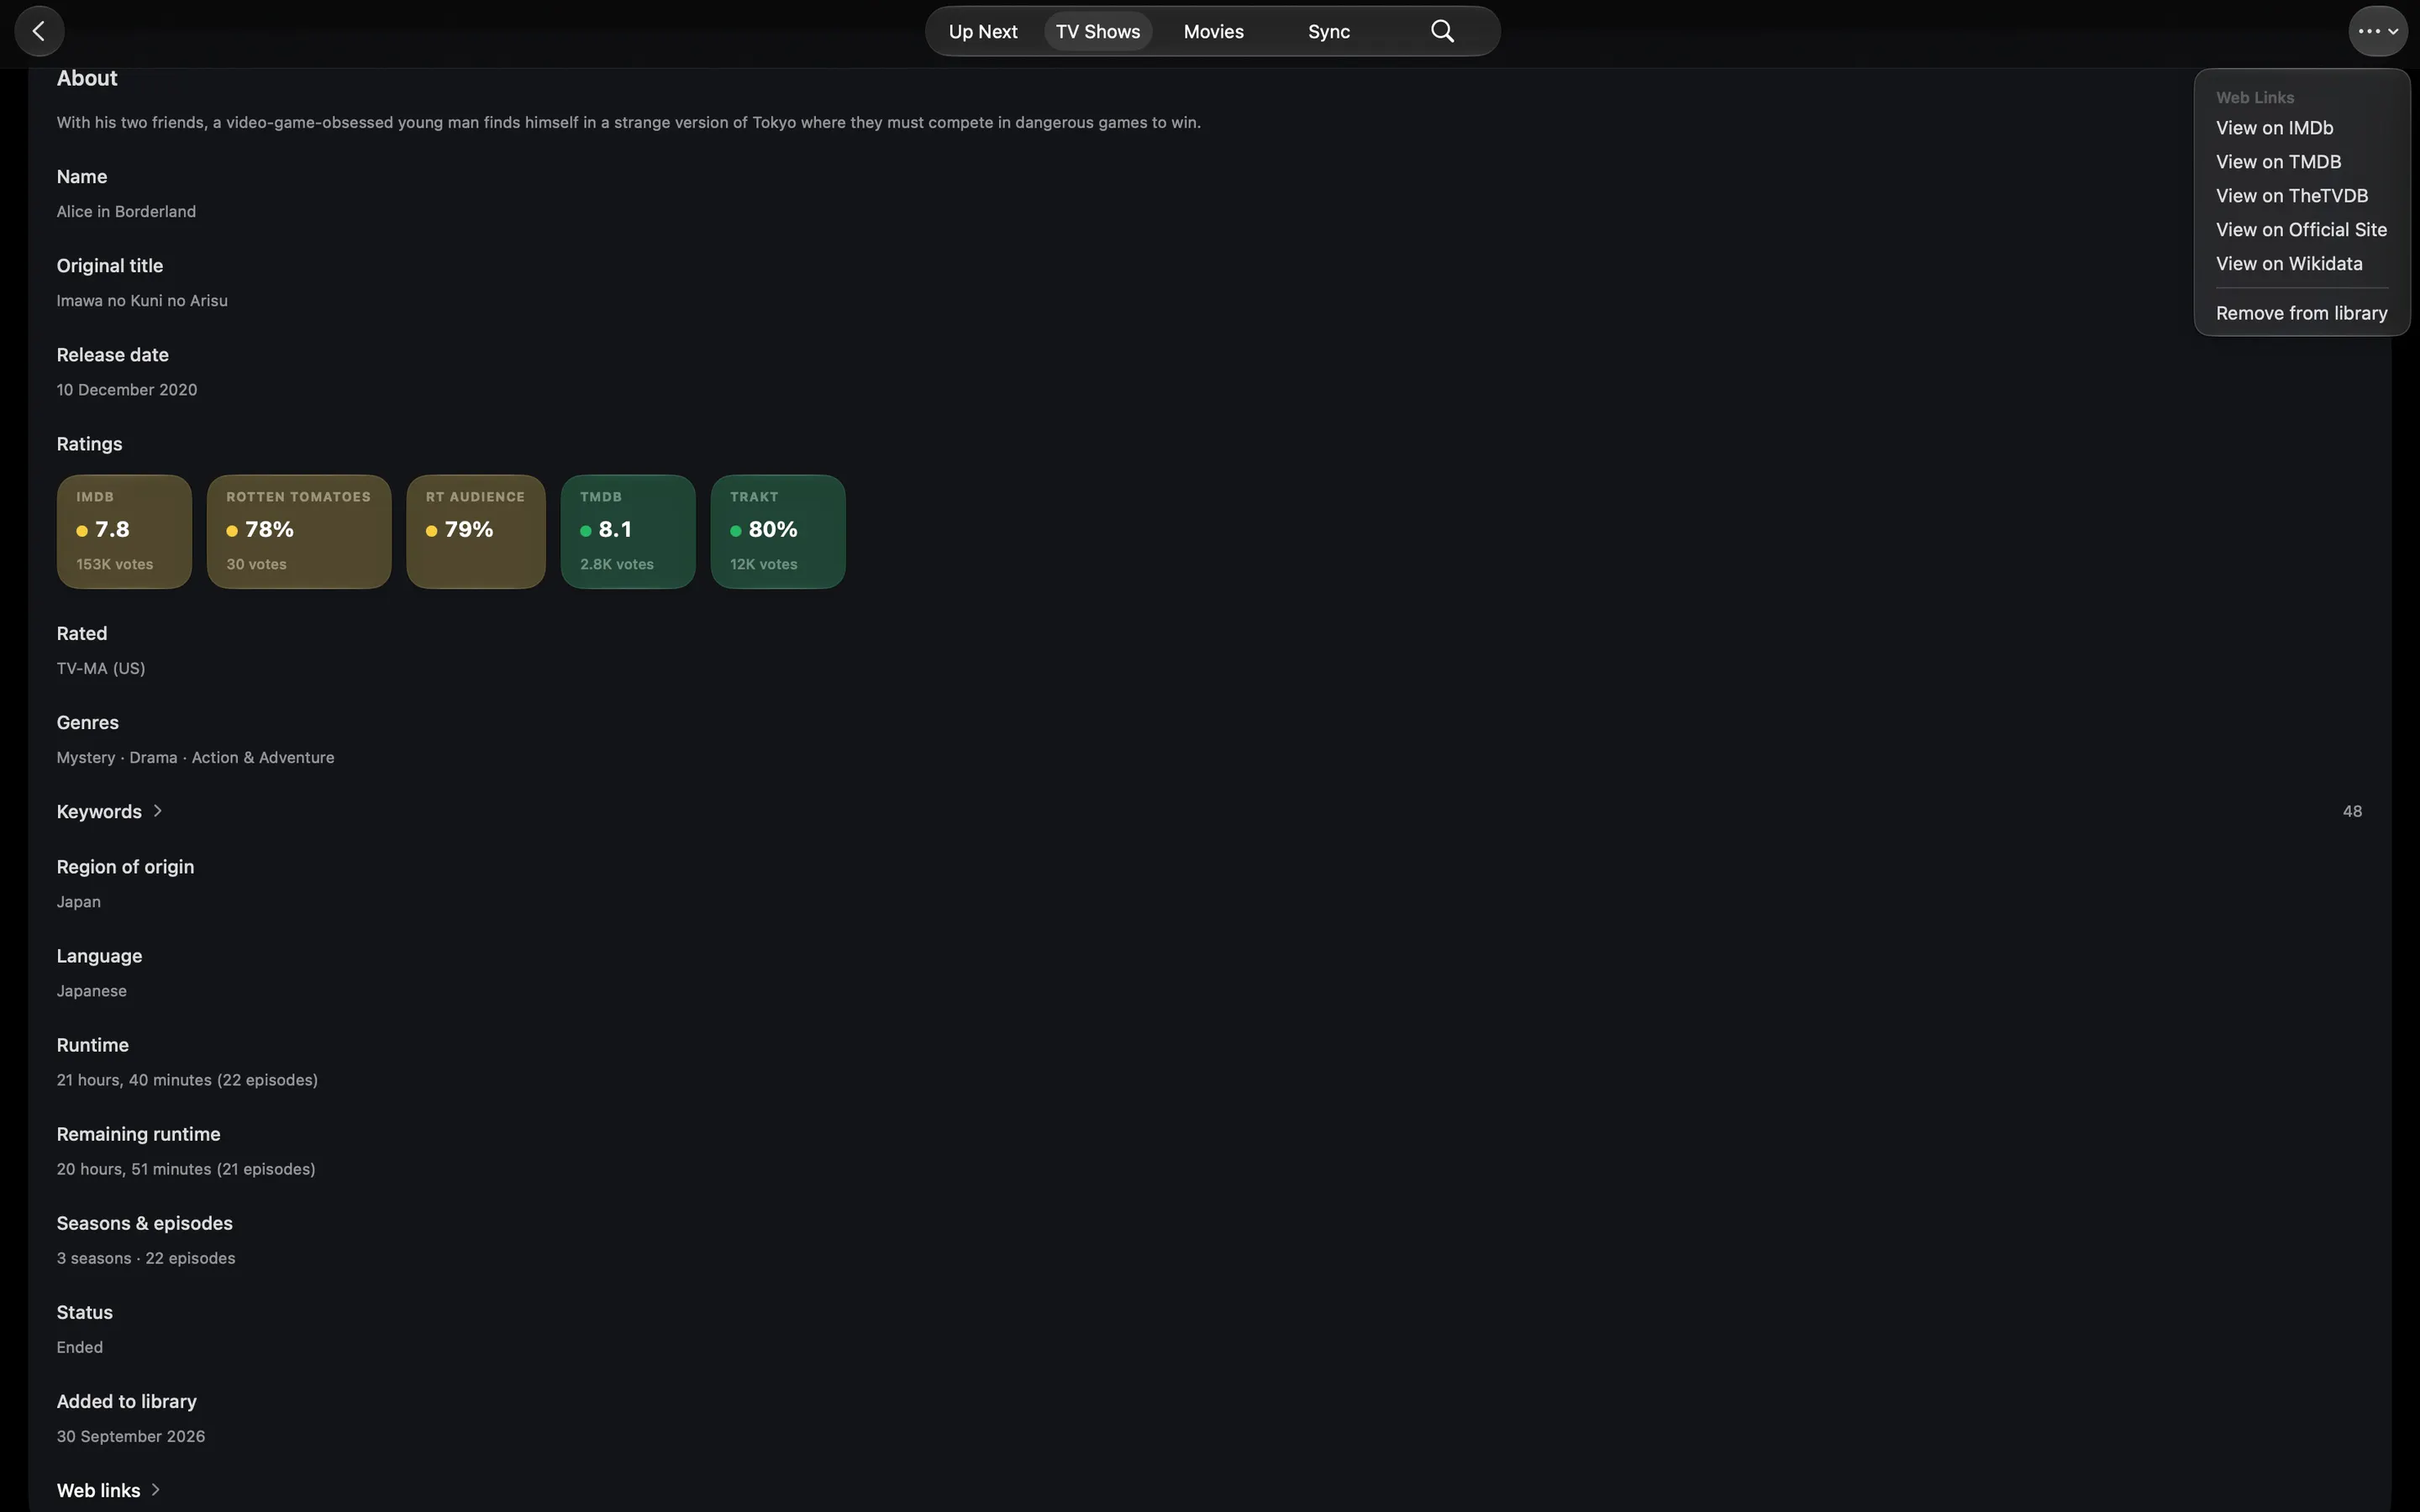Open the IMDB 7.8 rating card
This screenshot has width=2420, height=1512.
pyautogui.click(x=124, y=532)
